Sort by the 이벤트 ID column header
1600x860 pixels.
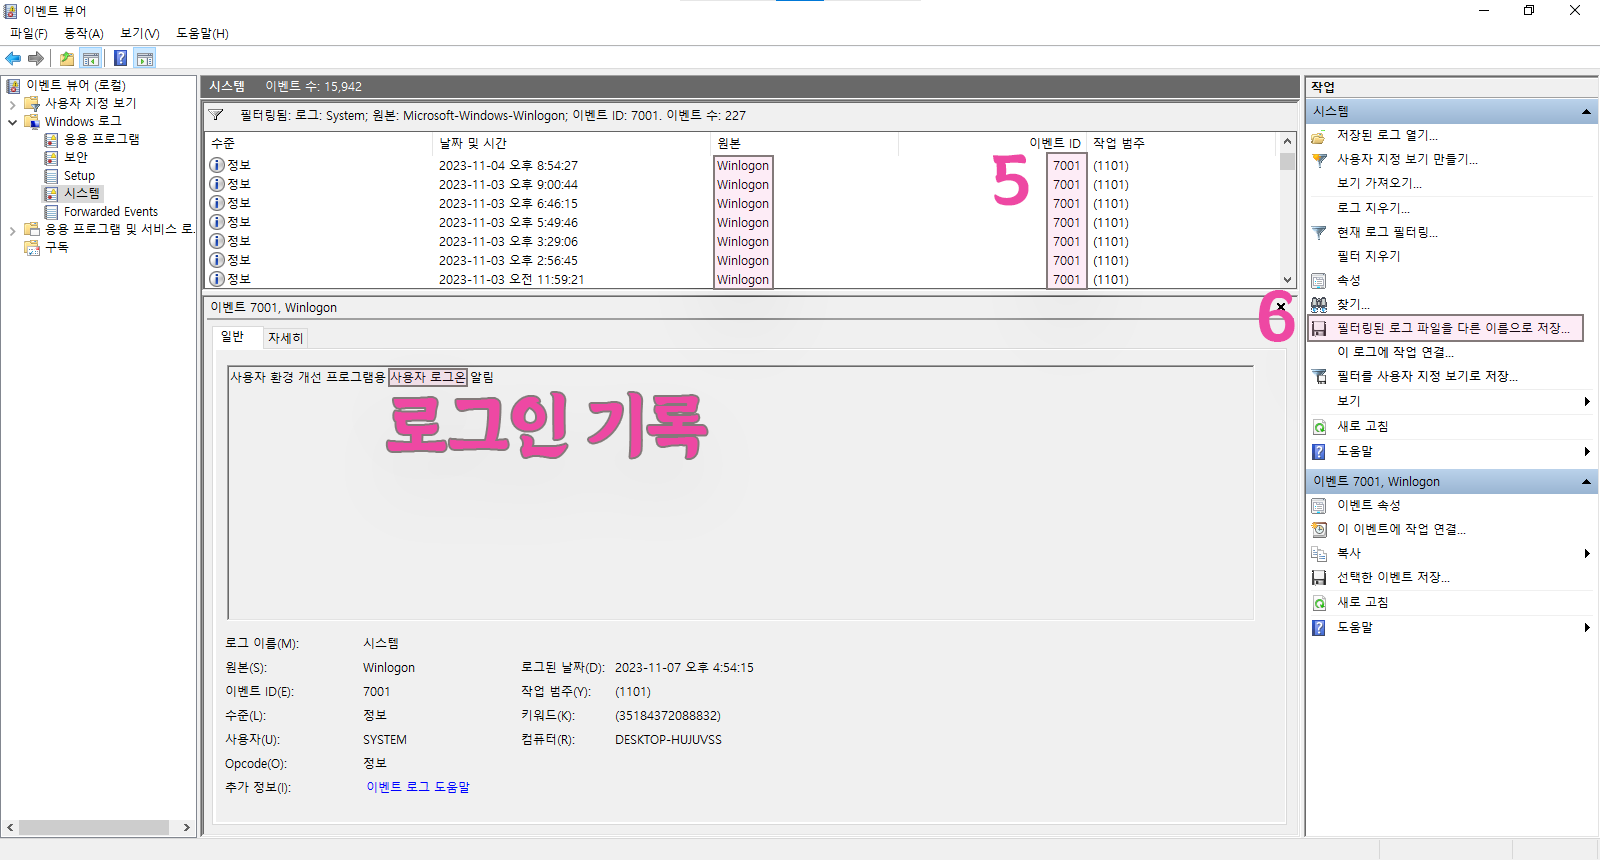992,143
